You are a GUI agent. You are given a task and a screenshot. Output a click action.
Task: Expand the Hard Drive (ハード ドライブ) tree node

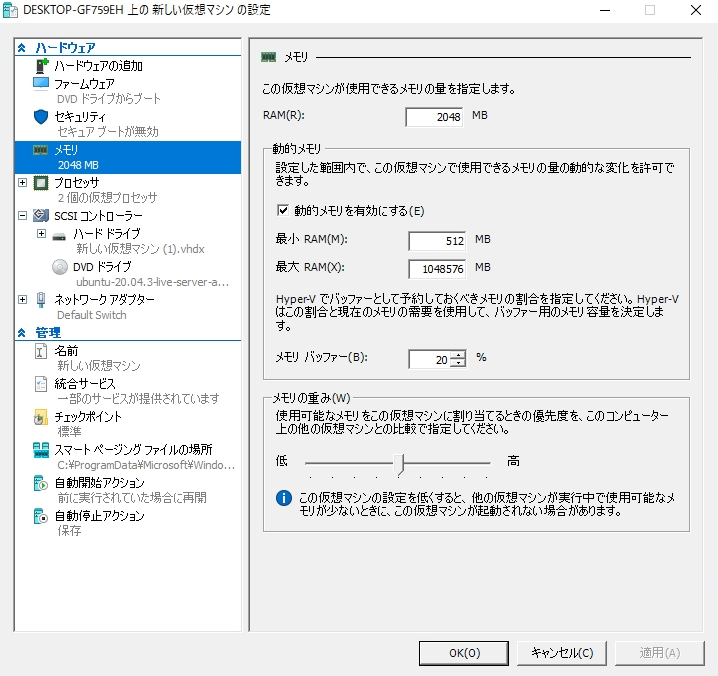pos(41,234)
